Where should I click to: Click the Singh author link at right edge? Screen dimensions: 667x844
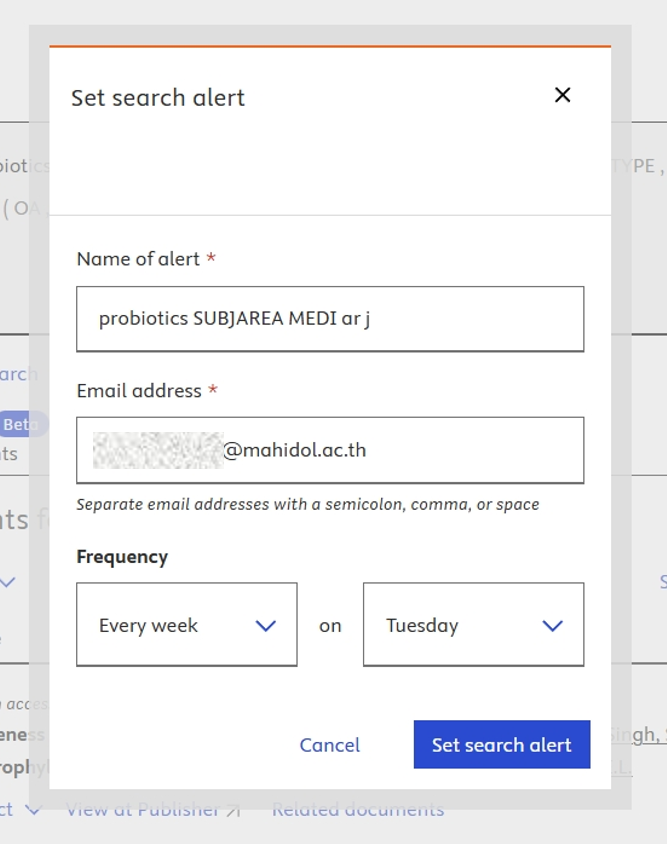638,734
